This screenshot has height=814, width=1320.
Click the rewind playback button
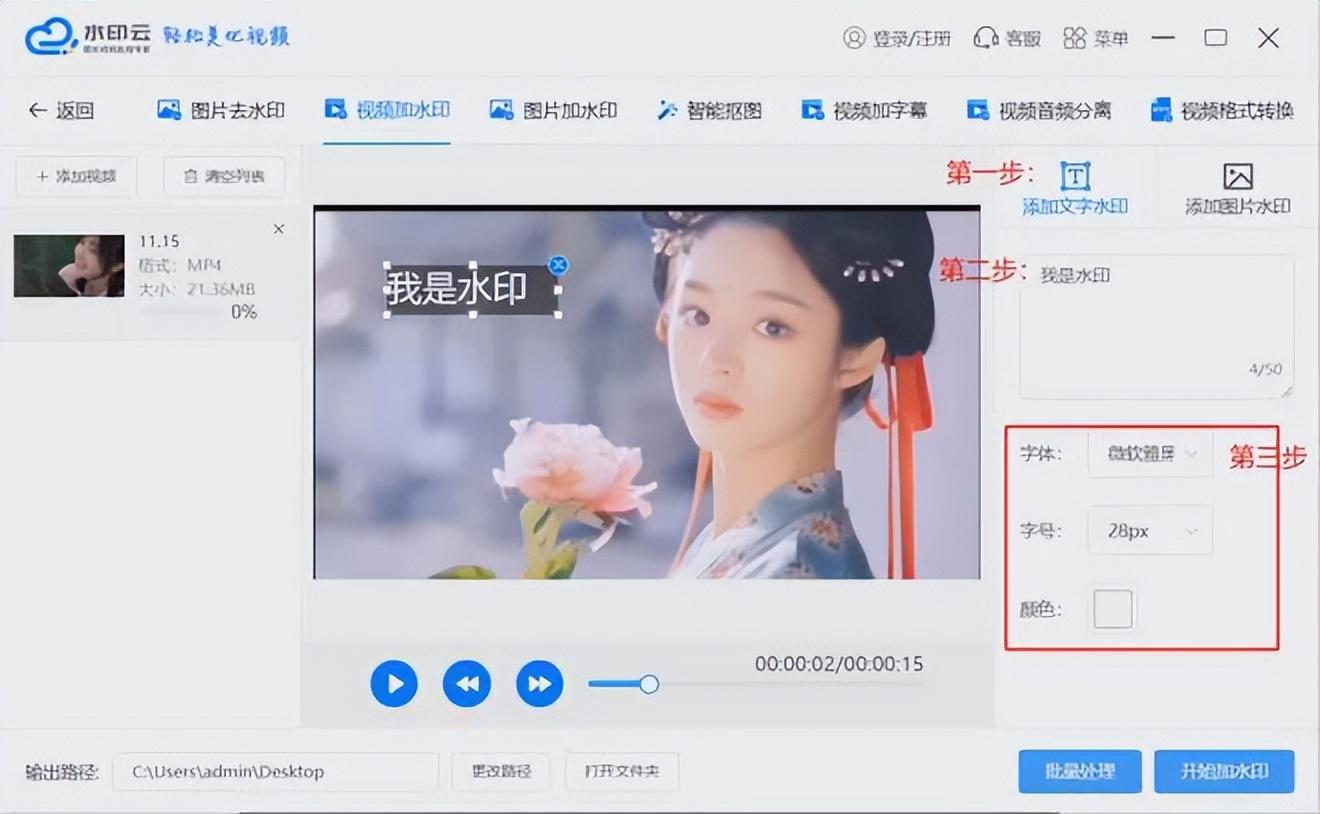(x=467, y=684)
